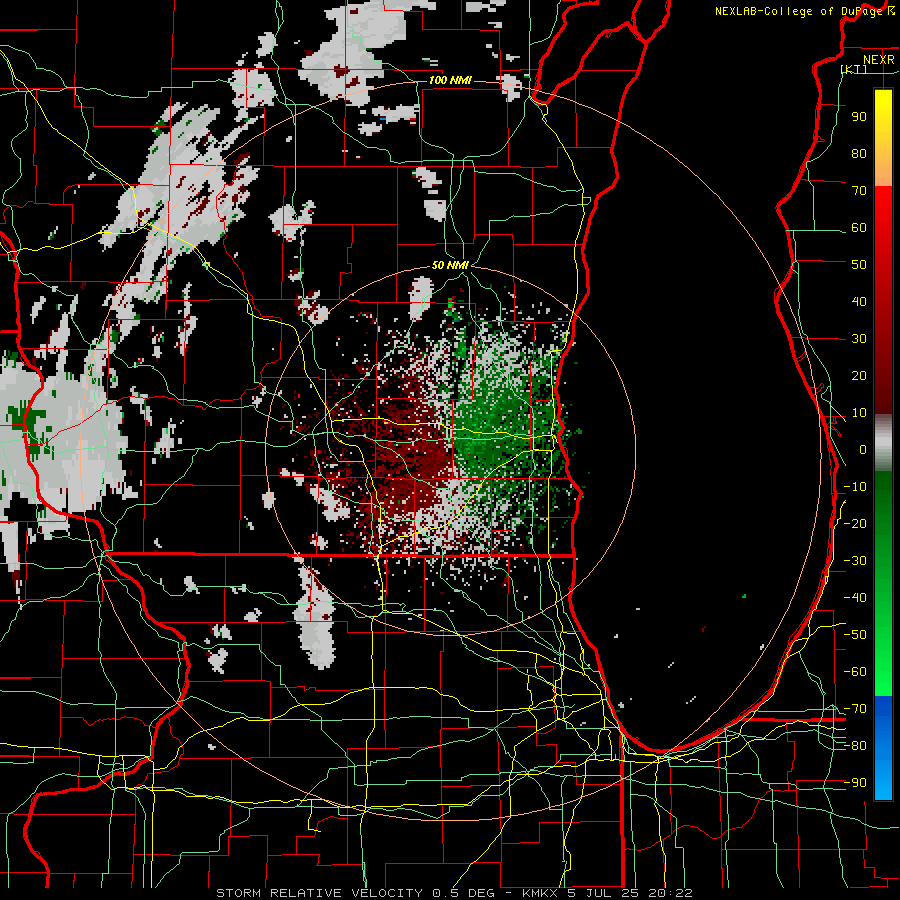Click the -70 value on the velocity scale

coord(855,709)
